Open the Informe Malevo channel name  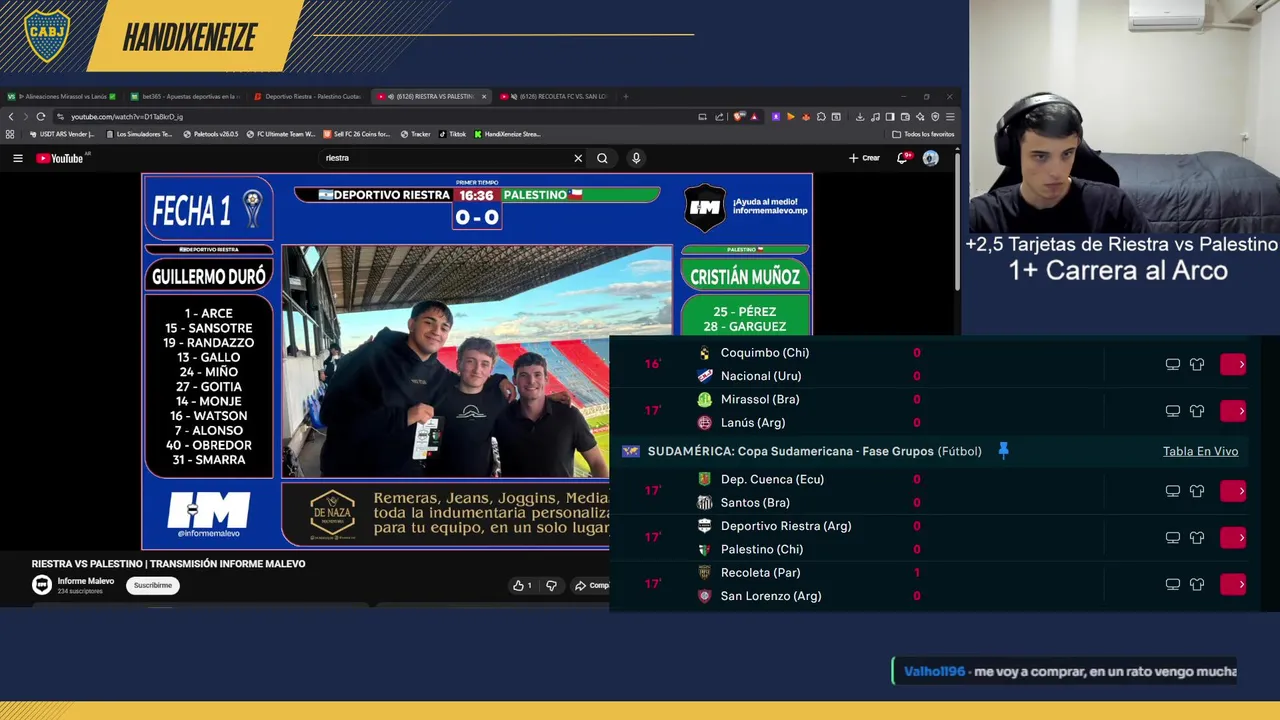tap(86, 581)
